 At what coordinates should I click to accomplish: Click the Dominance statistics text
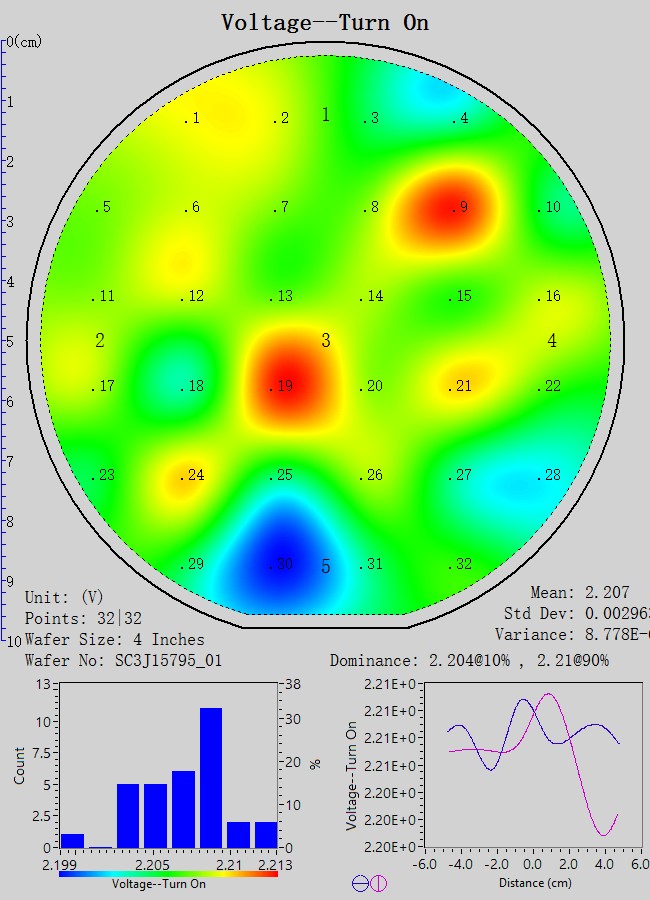[x=469, y=661]
